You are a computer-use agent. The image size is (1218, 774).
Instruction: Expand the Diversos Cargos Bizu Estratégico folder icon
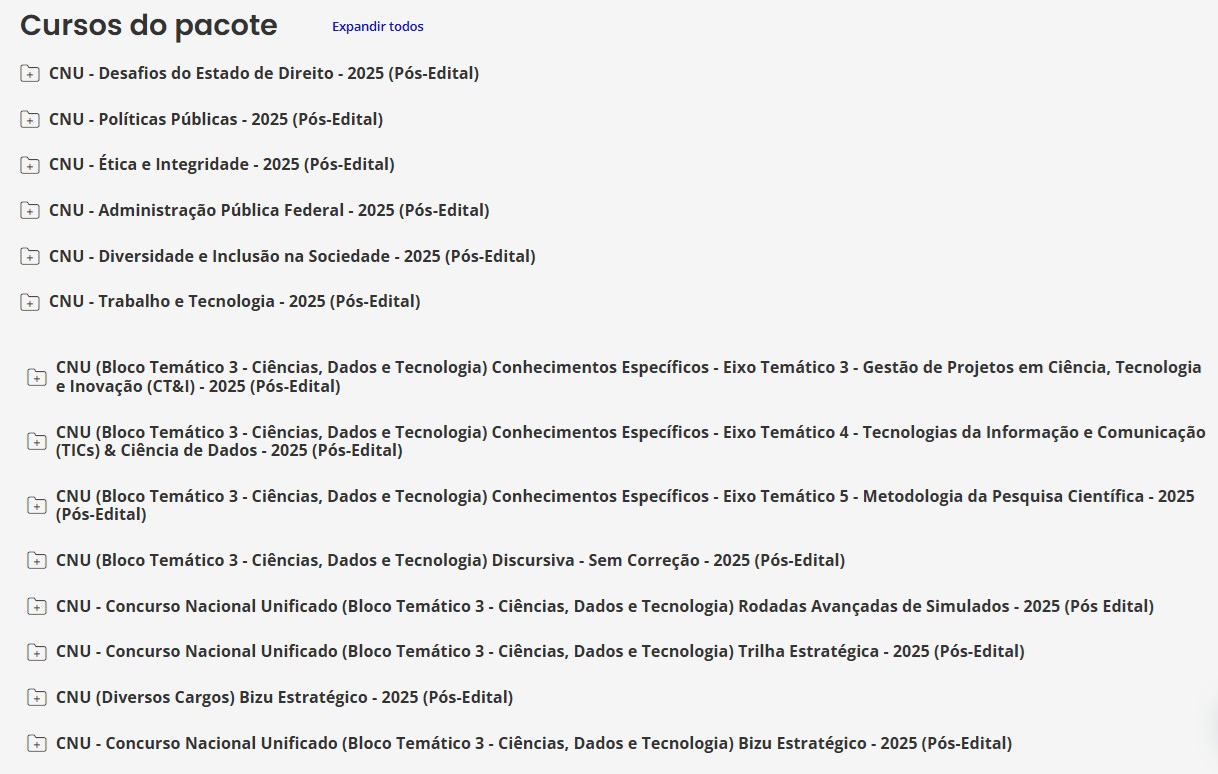coord(37,698)
